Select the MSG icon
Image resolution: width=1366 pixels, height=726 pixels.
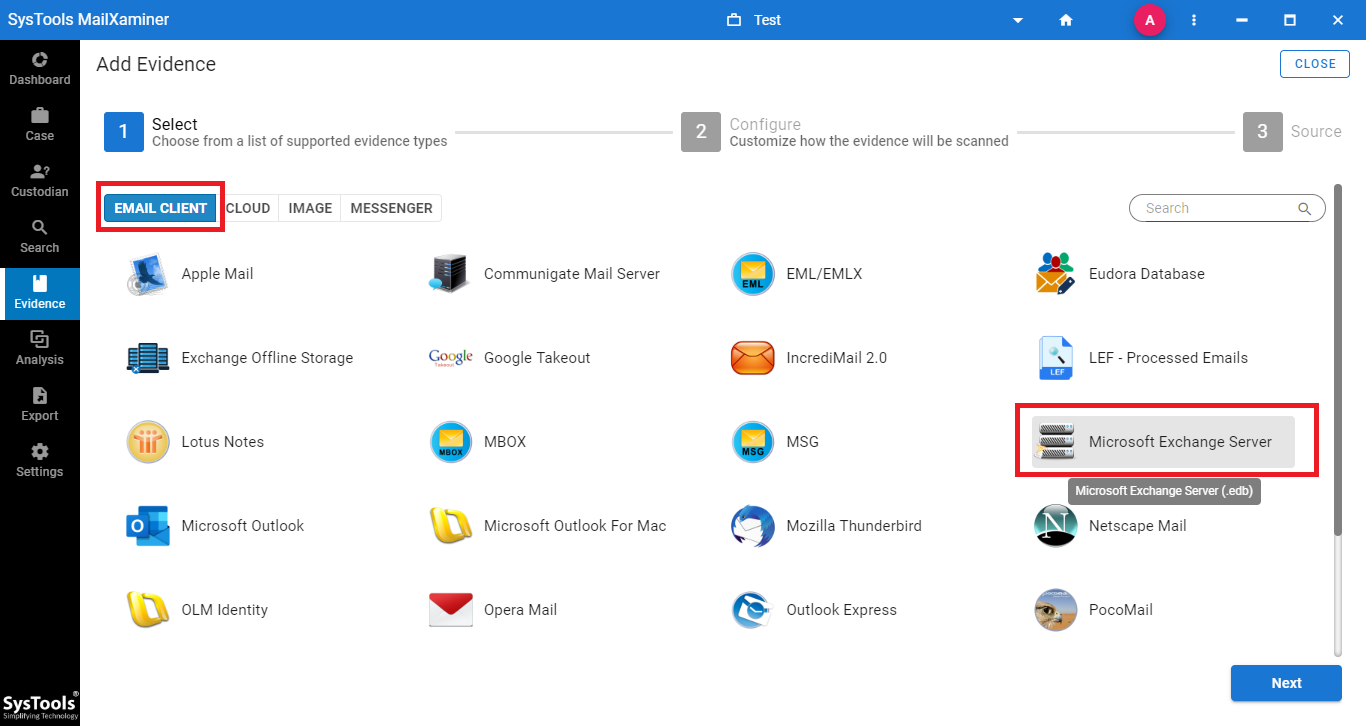coord(753,442)
